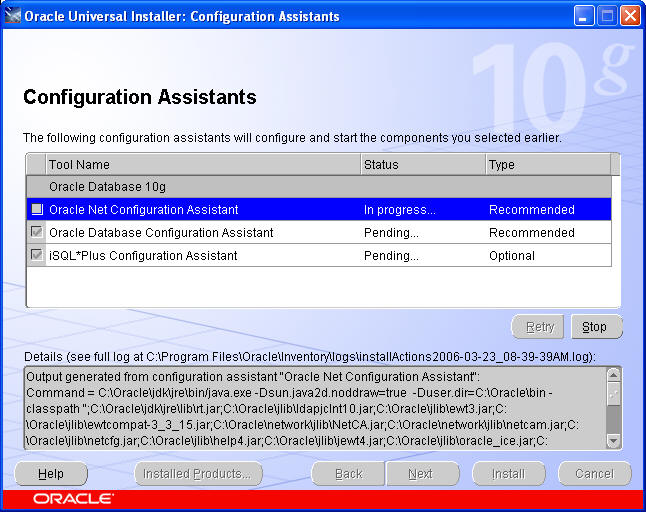The width and height of the screenshot is (646, 512).
Task: Click the Status column header
Action: tap(422, 164)
